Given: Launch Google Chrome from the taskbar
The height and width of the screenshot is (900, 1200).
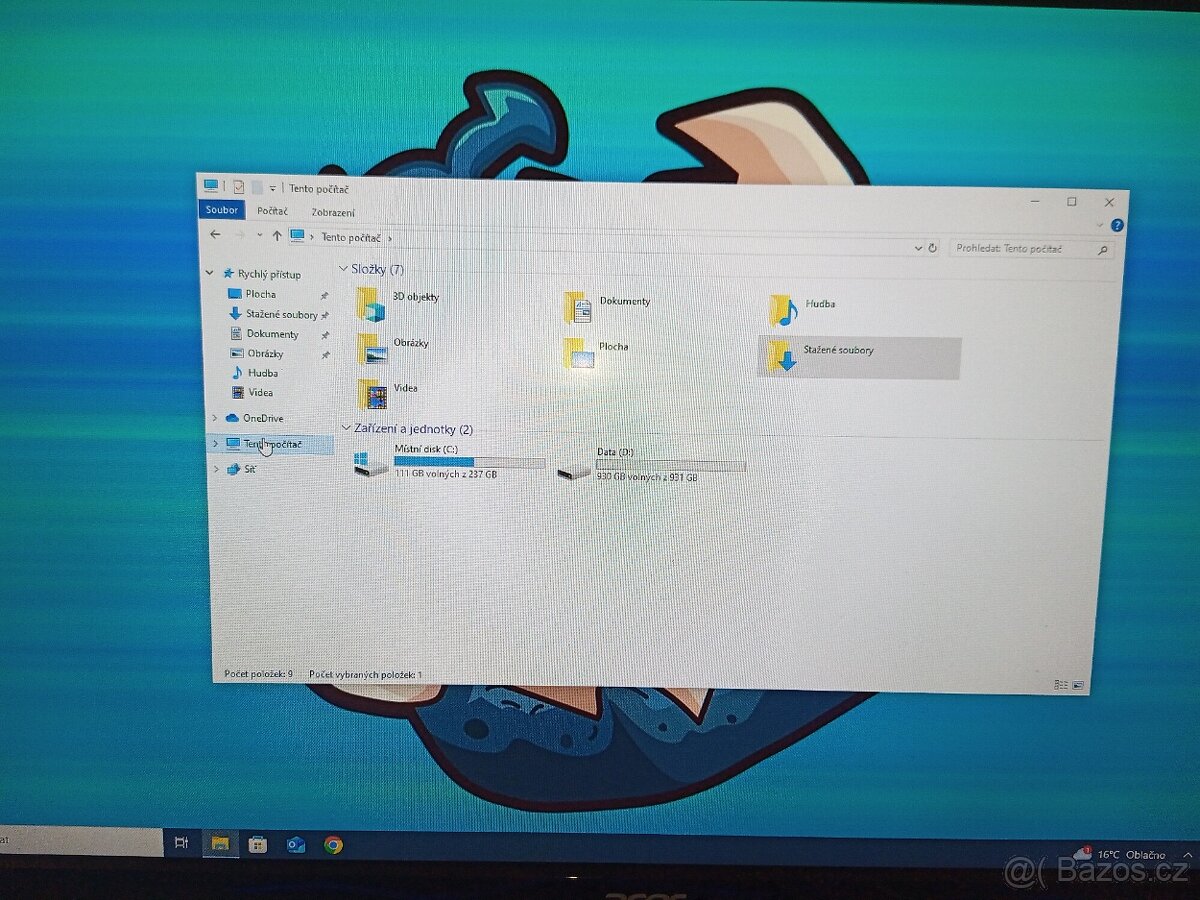Looking at the screenshot, I should pyautogui.click(x=333, y=845).
